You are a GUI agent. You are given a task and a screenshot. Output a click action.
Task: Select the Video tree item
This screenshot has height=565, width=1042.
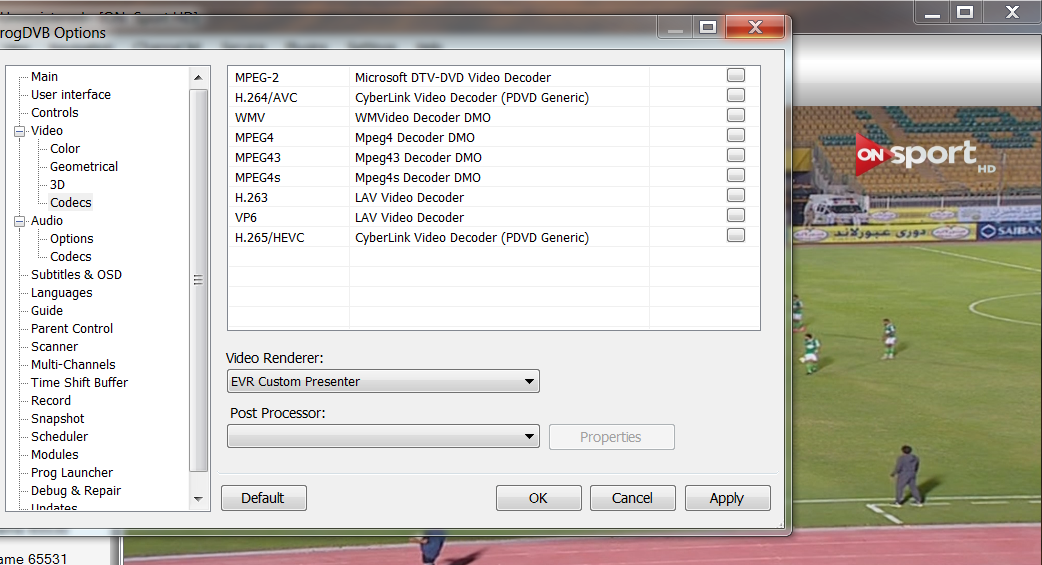tap(47, 130)
